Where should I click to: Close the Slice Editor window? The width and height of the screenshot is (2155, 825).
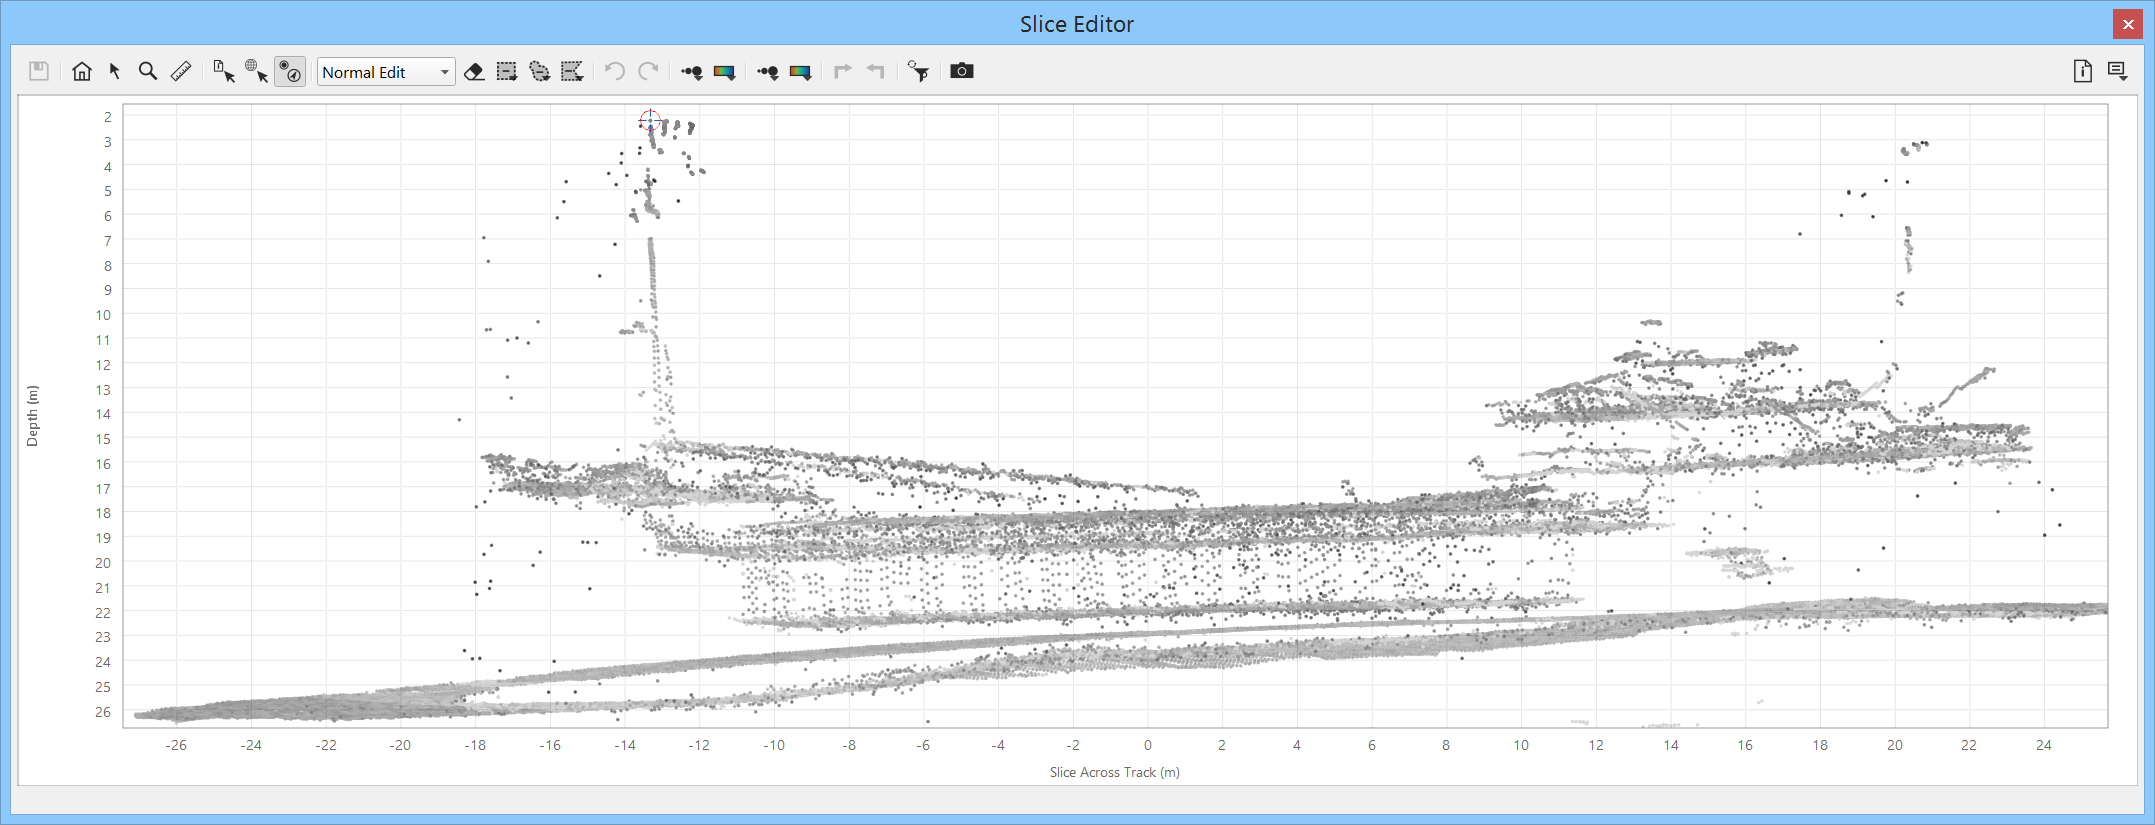2127,24
